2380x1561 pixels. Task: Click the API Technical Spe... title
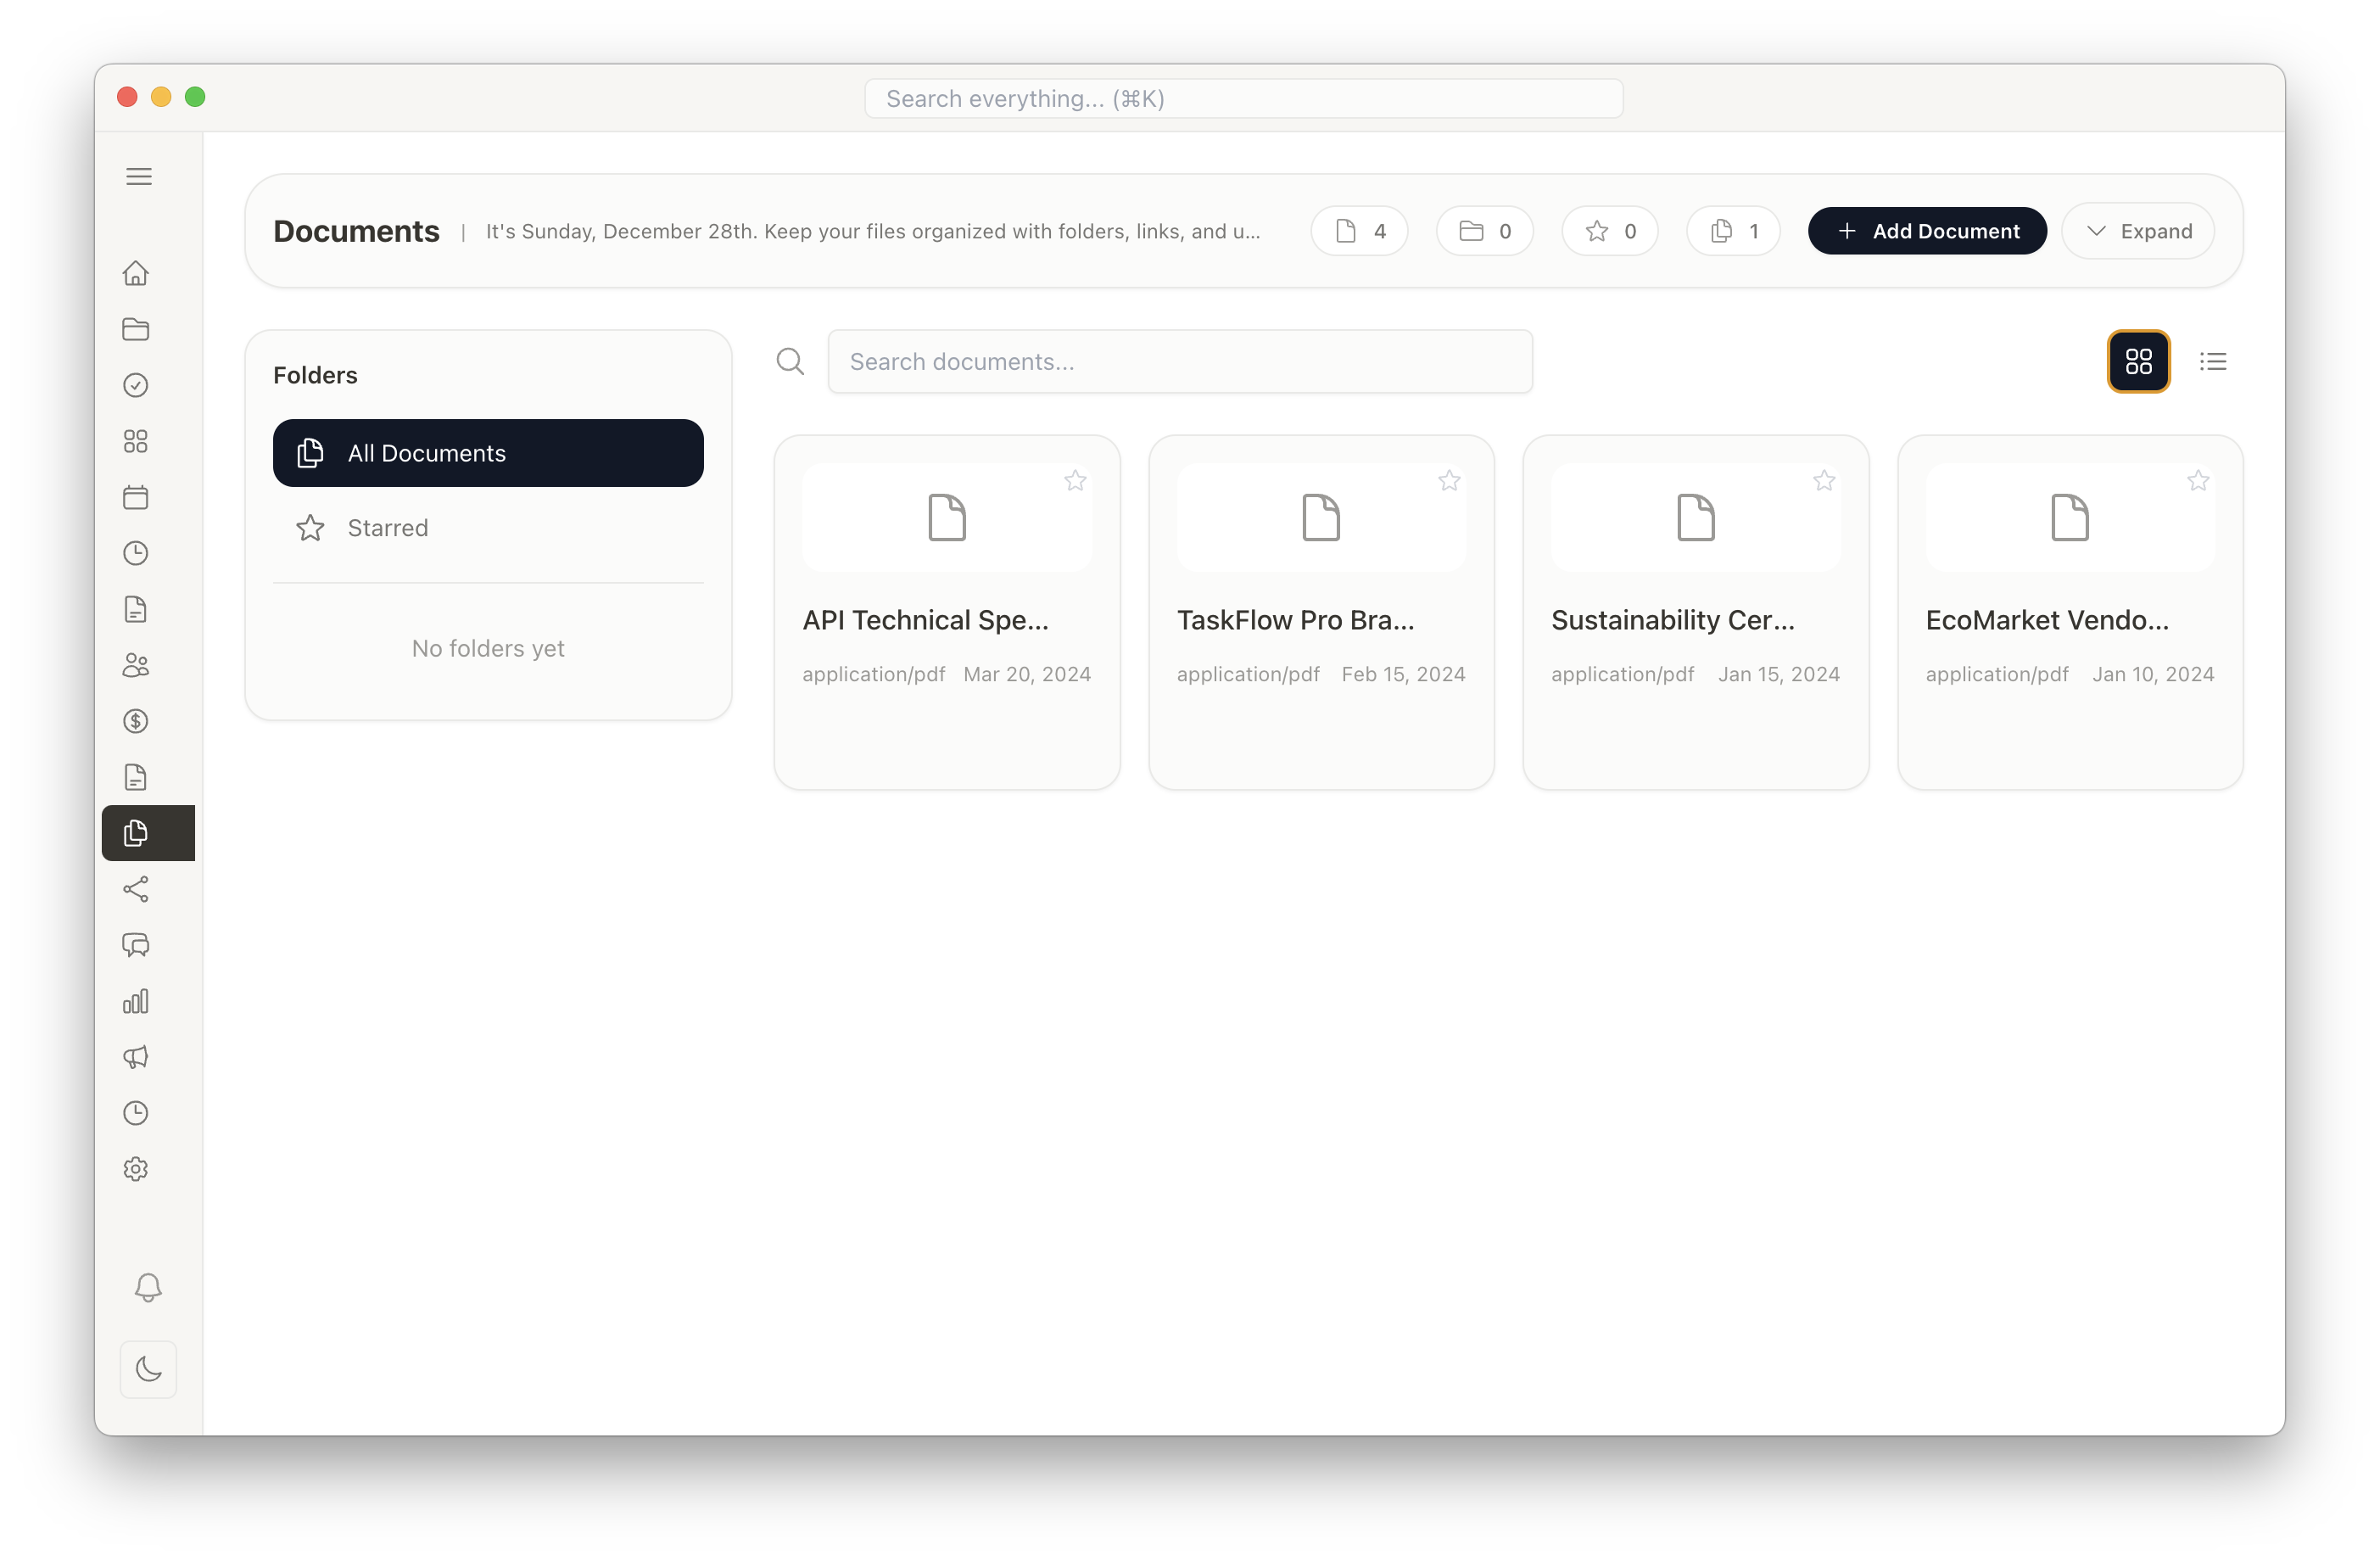point(925,620)
